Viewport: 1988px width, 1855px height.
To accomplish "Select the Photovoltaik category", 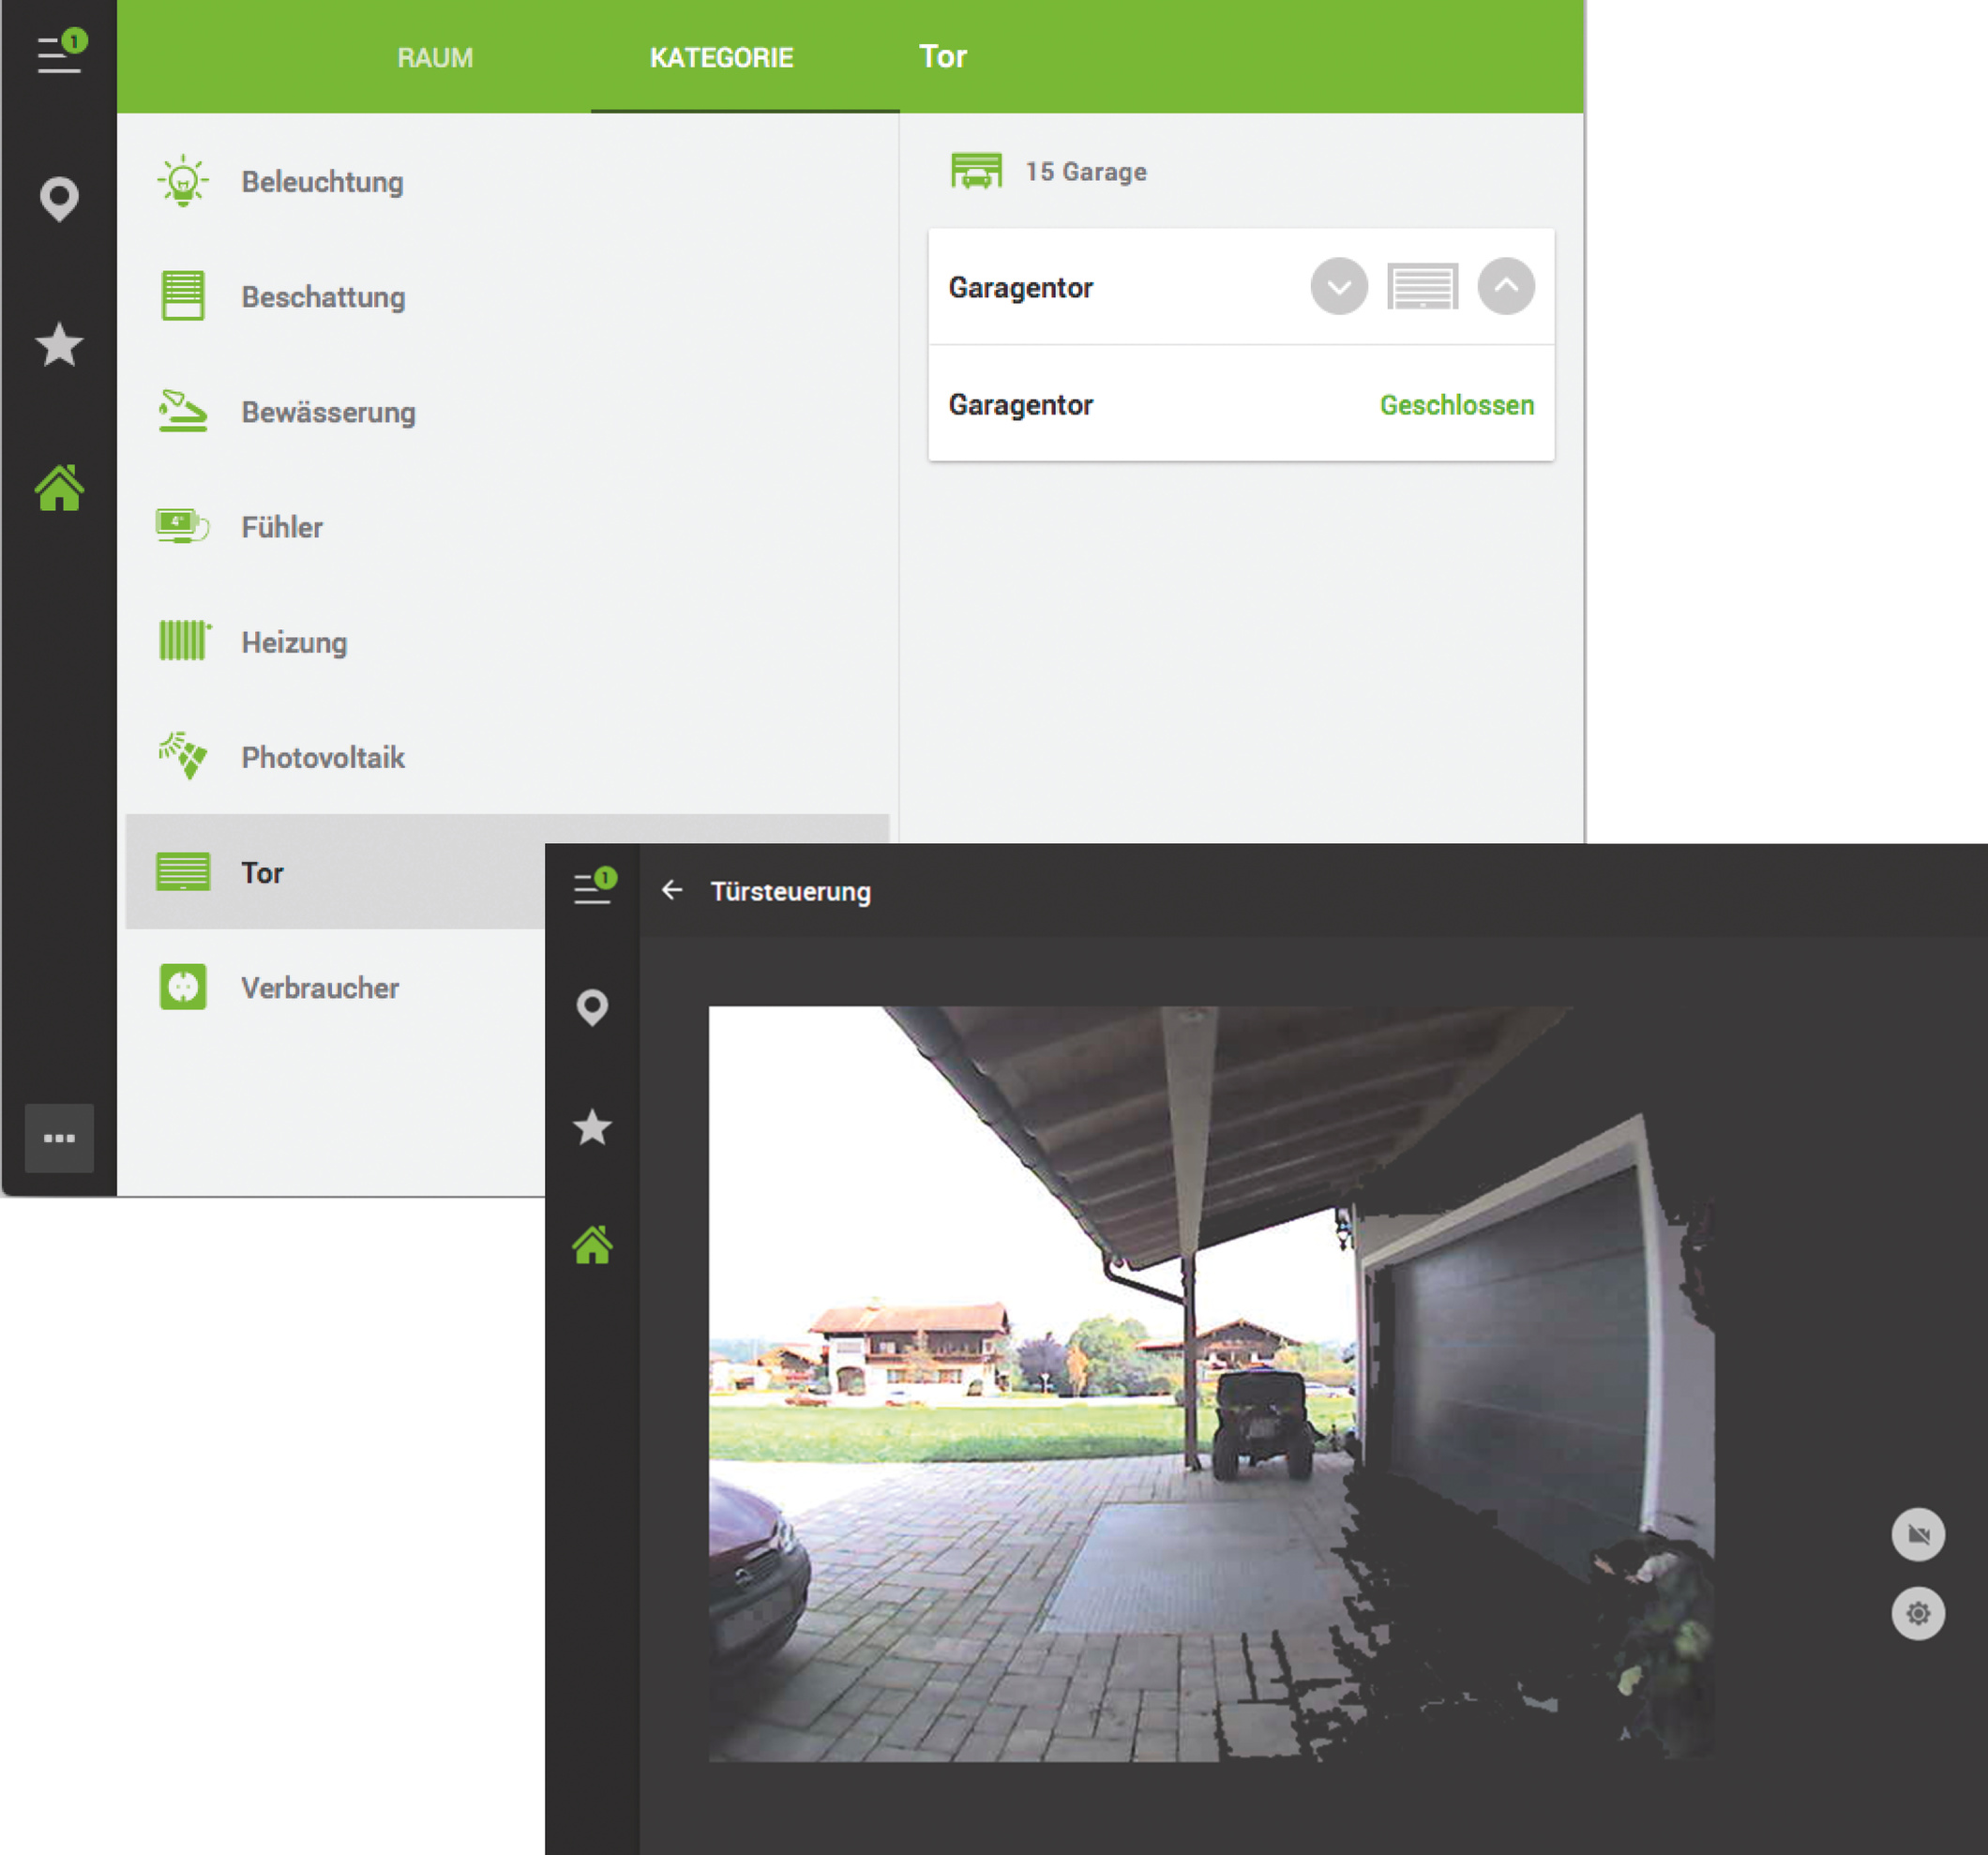I will (322, 757).
